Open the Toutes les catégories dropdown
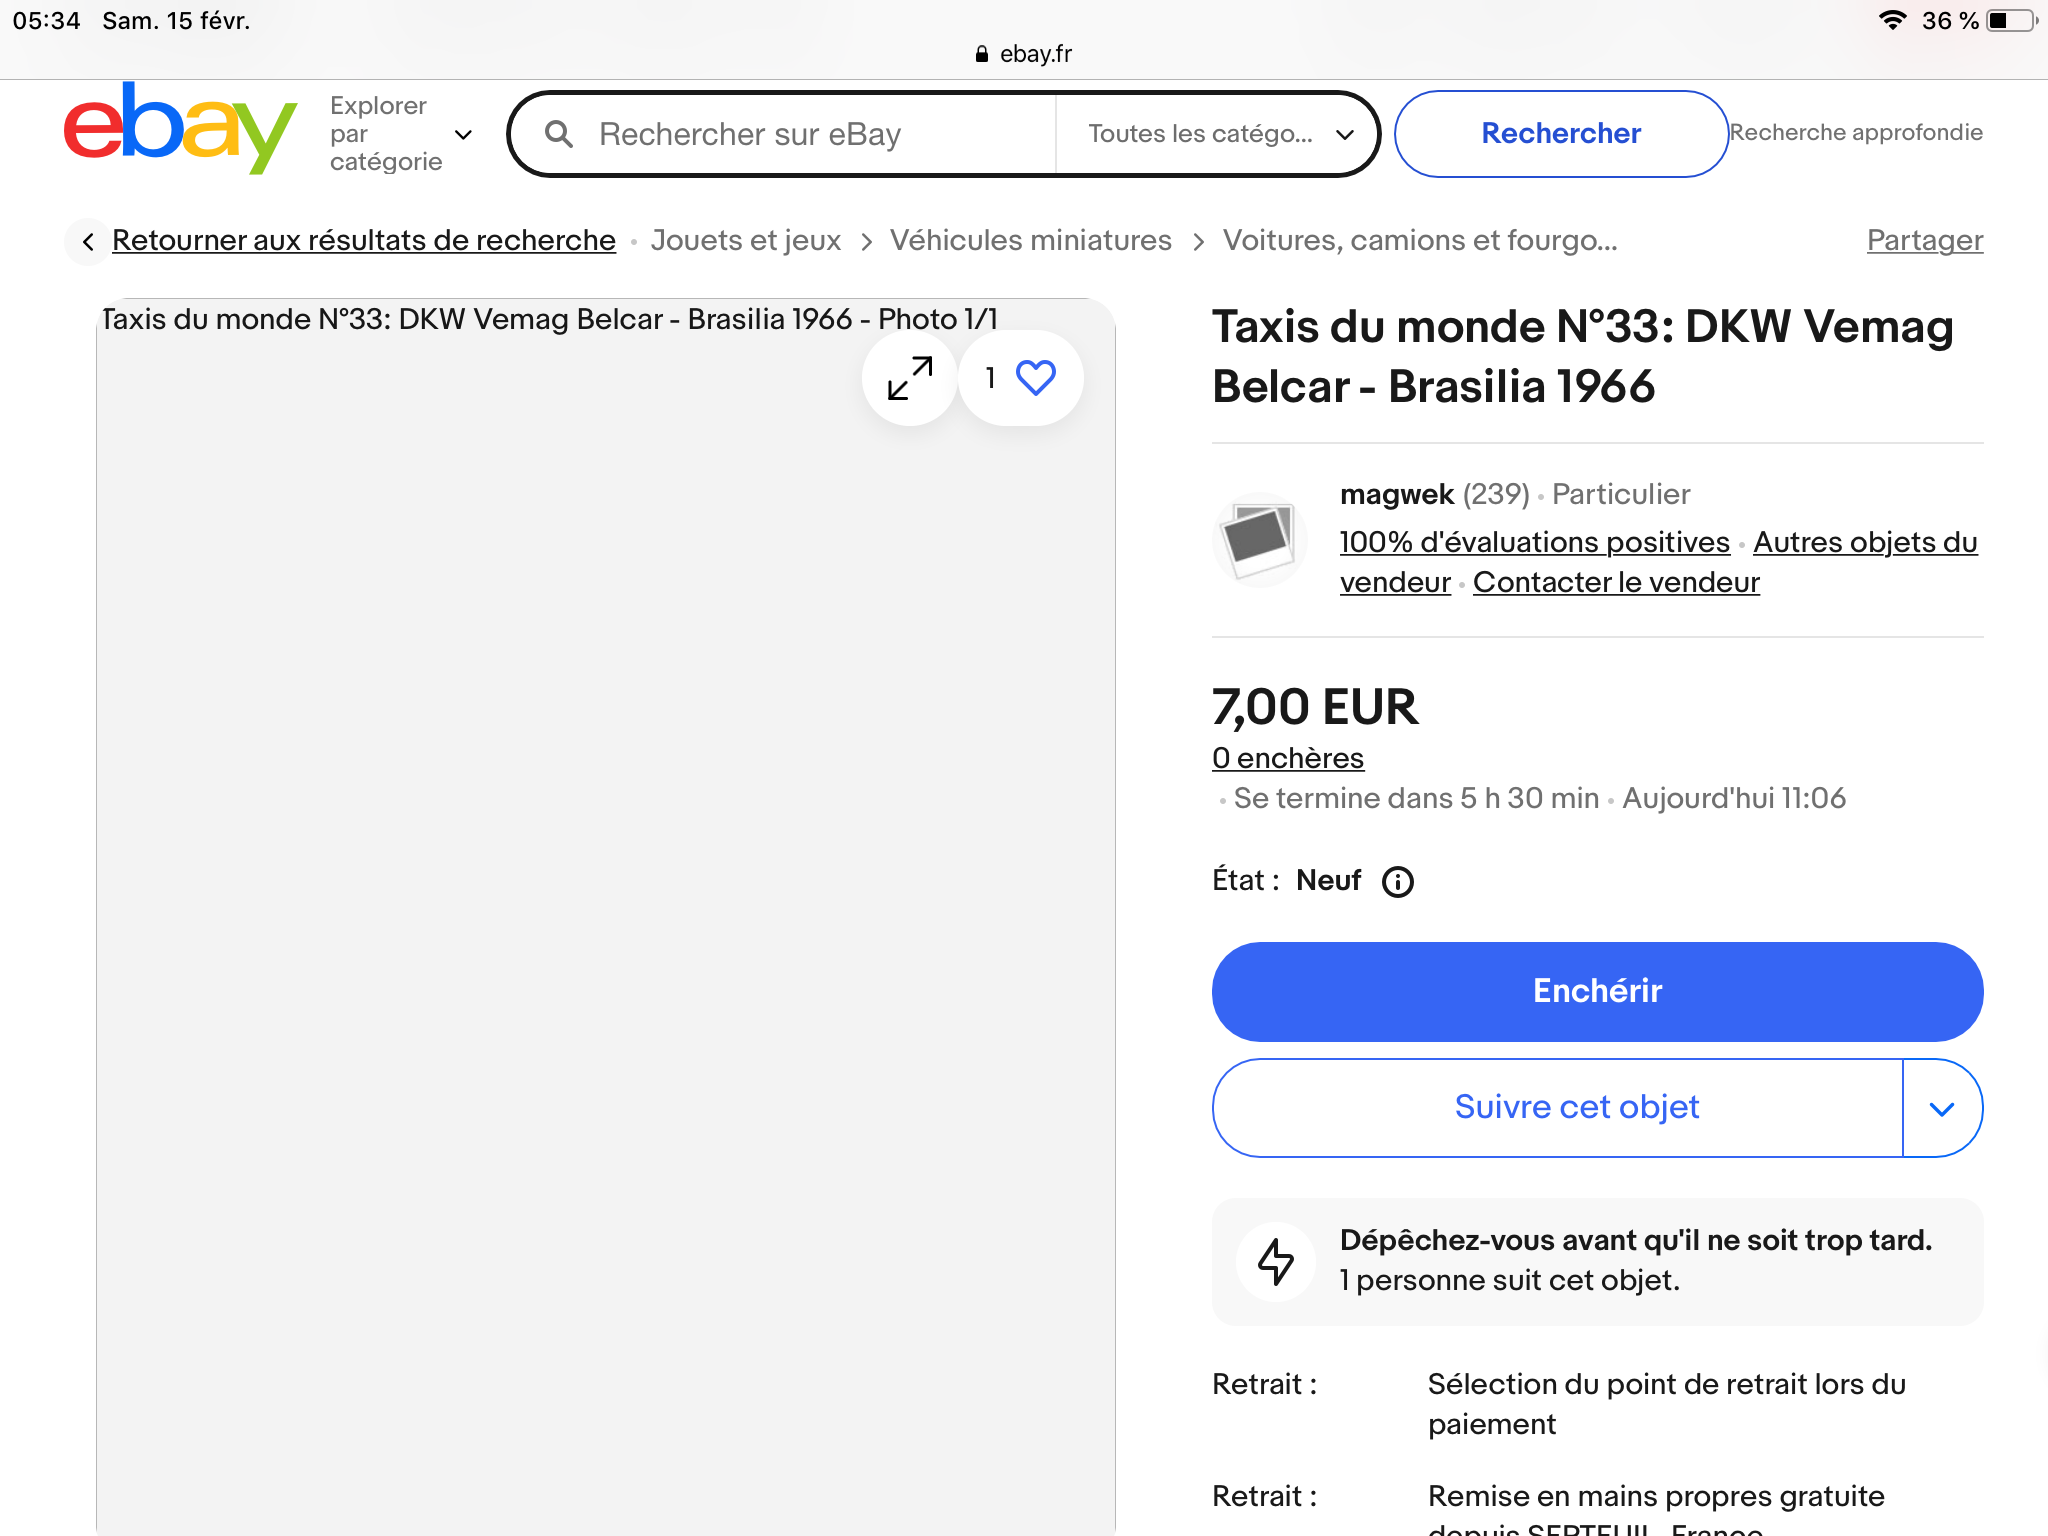The image size is (2048, 1536). 1219,134
